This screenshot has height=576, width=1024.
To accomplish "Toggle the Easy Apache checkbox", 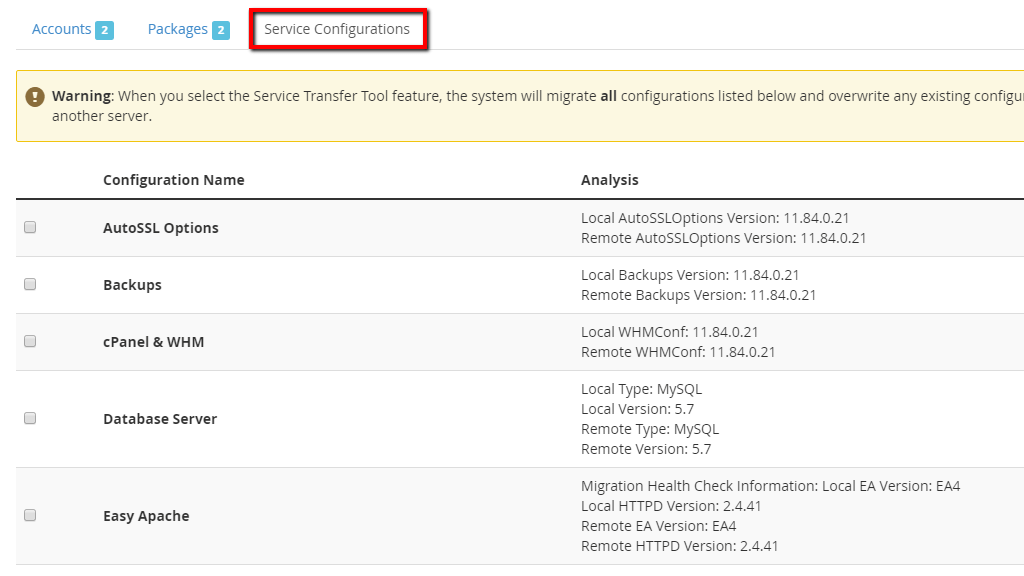I will point(30,515).
